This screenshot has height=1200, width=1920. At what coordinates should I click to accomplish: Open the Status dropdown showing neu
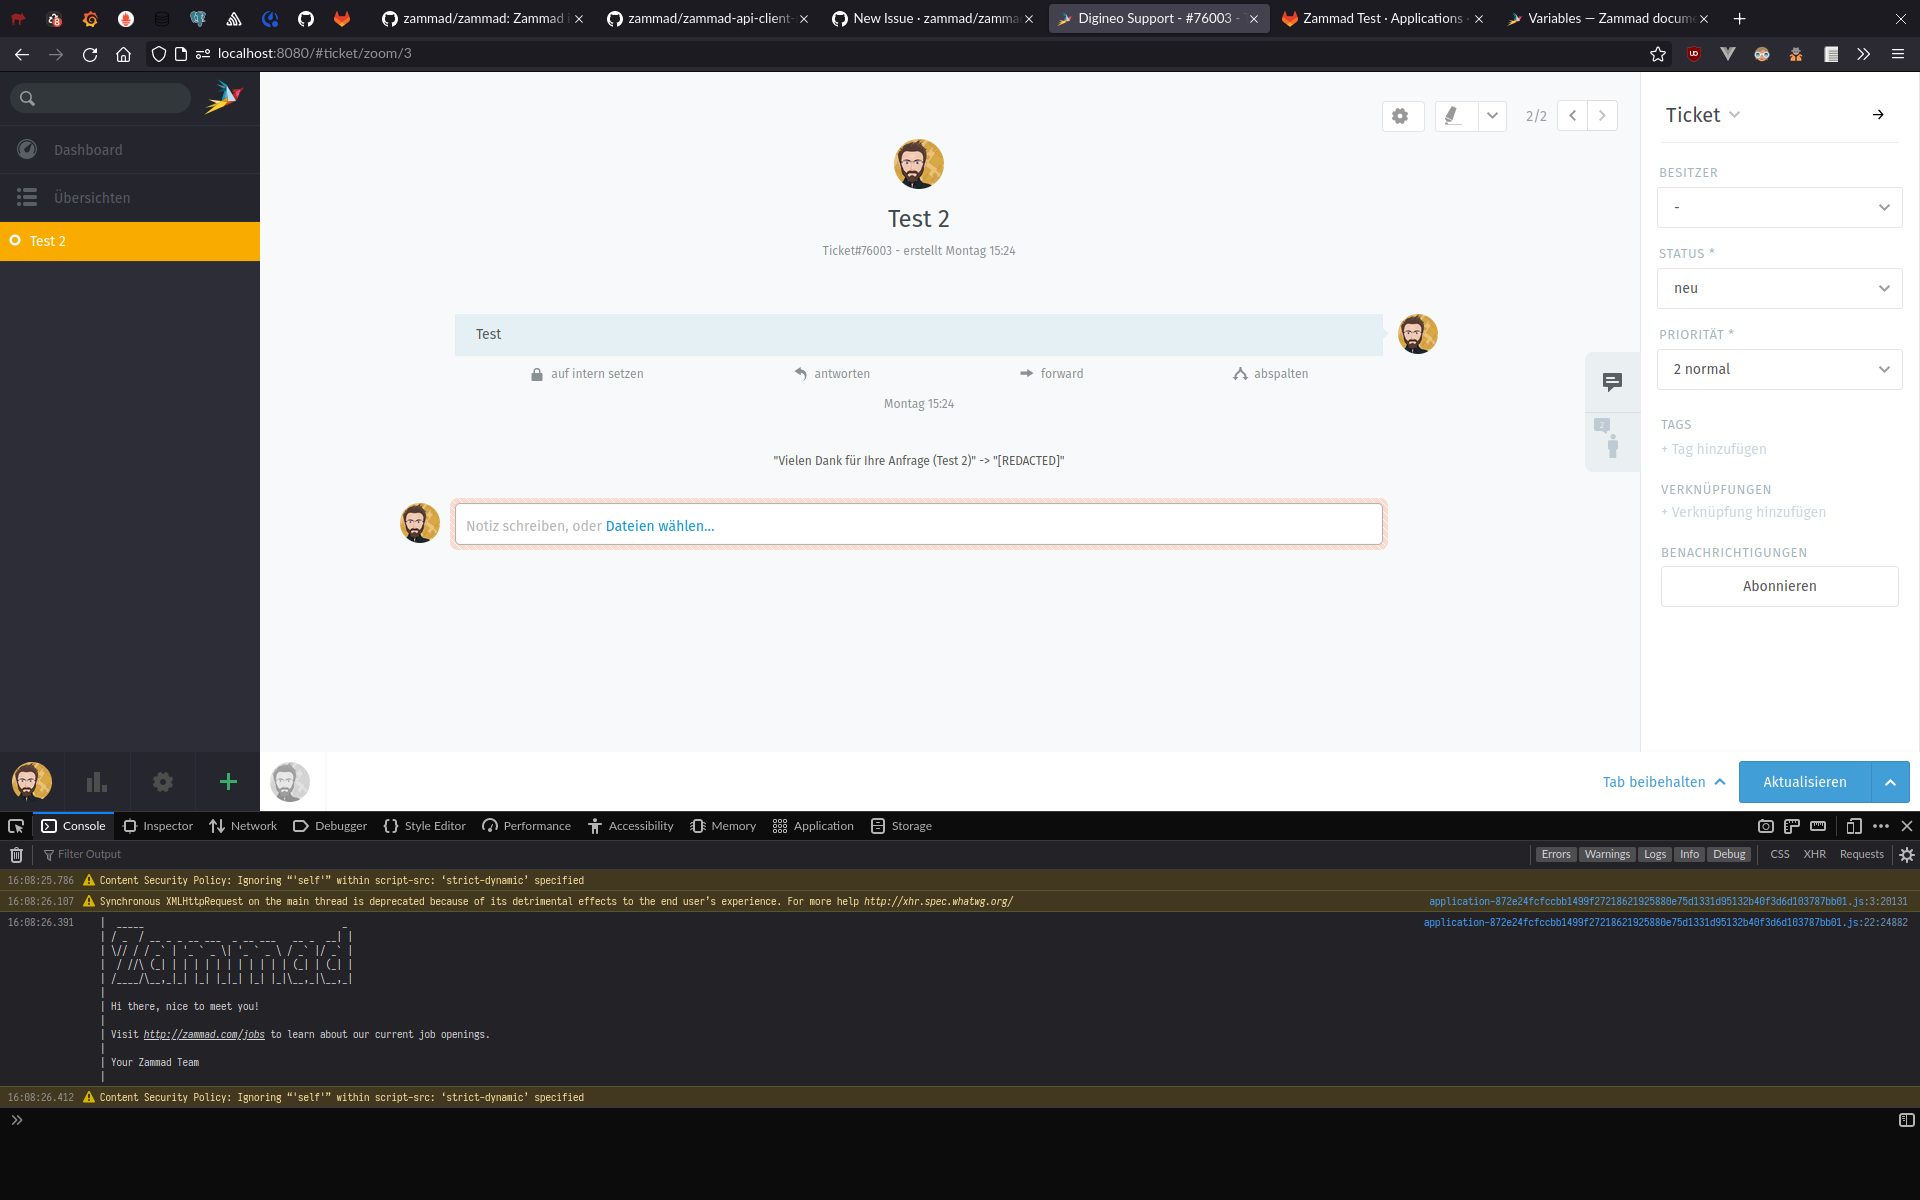click(x=1779, y=288)
